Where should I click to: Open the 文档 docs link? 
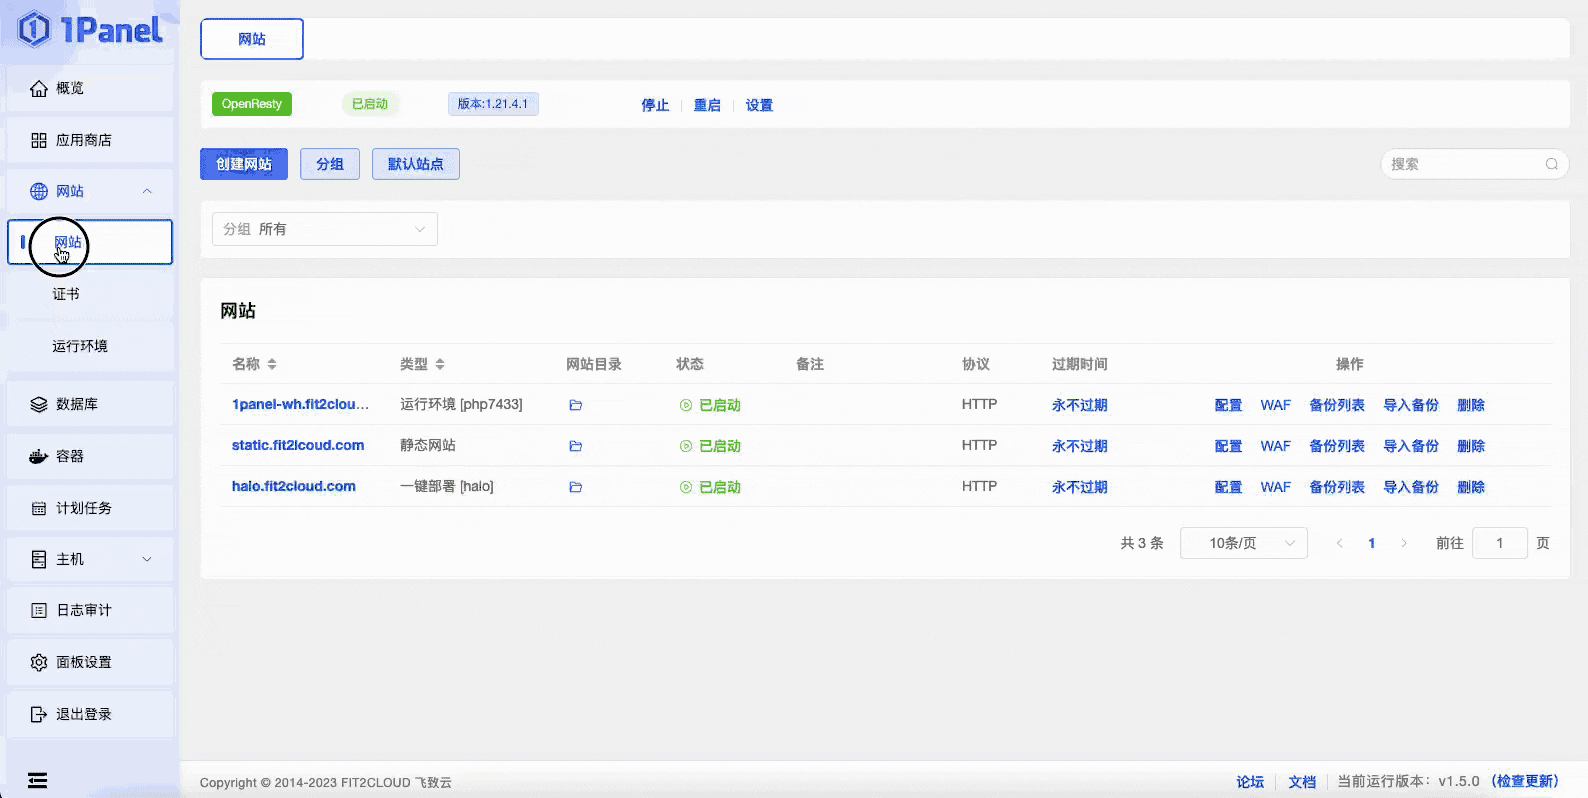click(1302, 782)
